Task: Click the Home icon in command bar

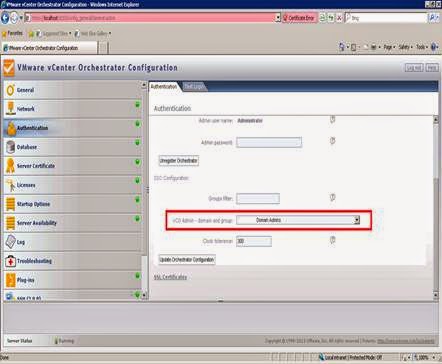Action: pyautogui.click(x=342, y=47)
